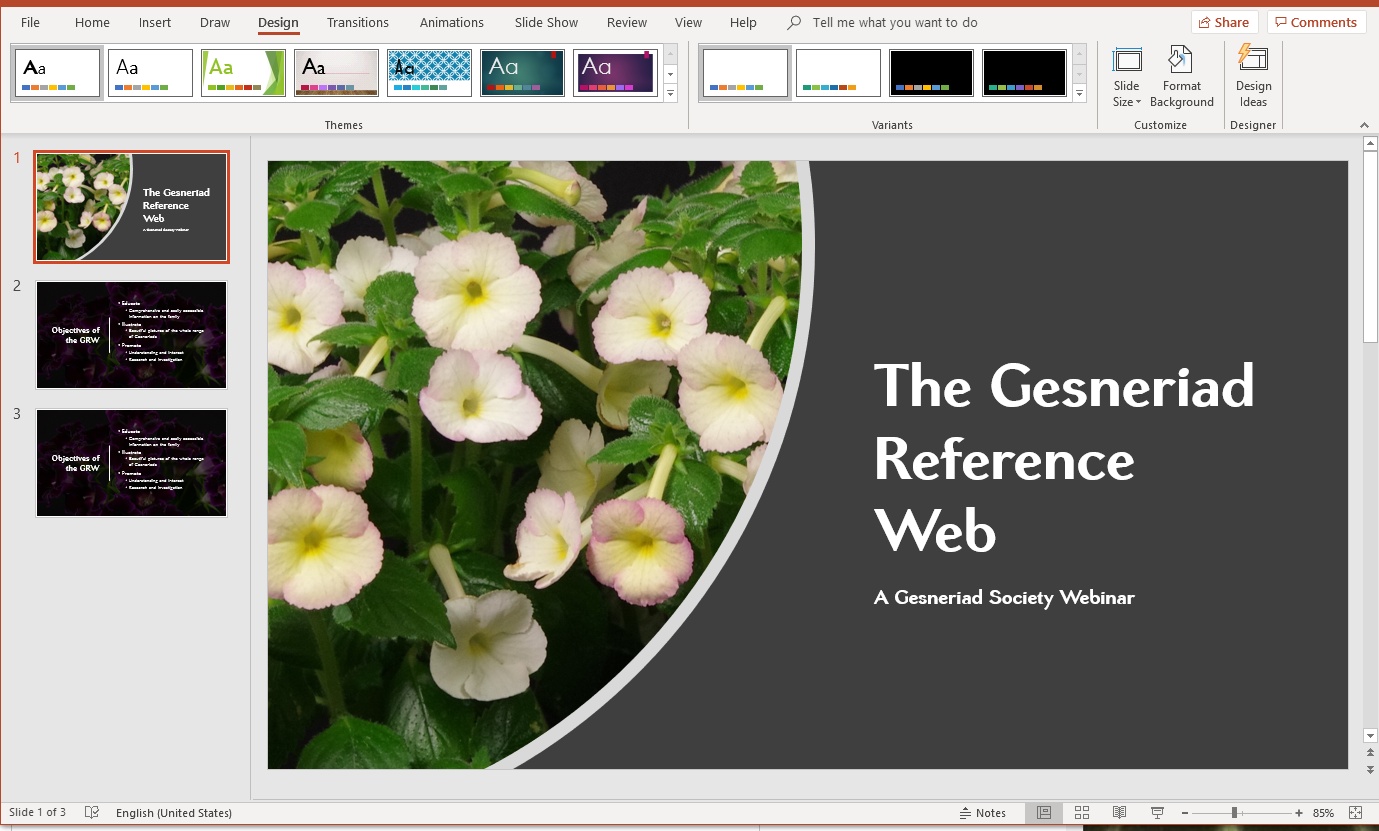Click vertical scrollbar down arrow
Image resolution: width=1379 pixels, height=831 pixels.
tap(1370, 736)
